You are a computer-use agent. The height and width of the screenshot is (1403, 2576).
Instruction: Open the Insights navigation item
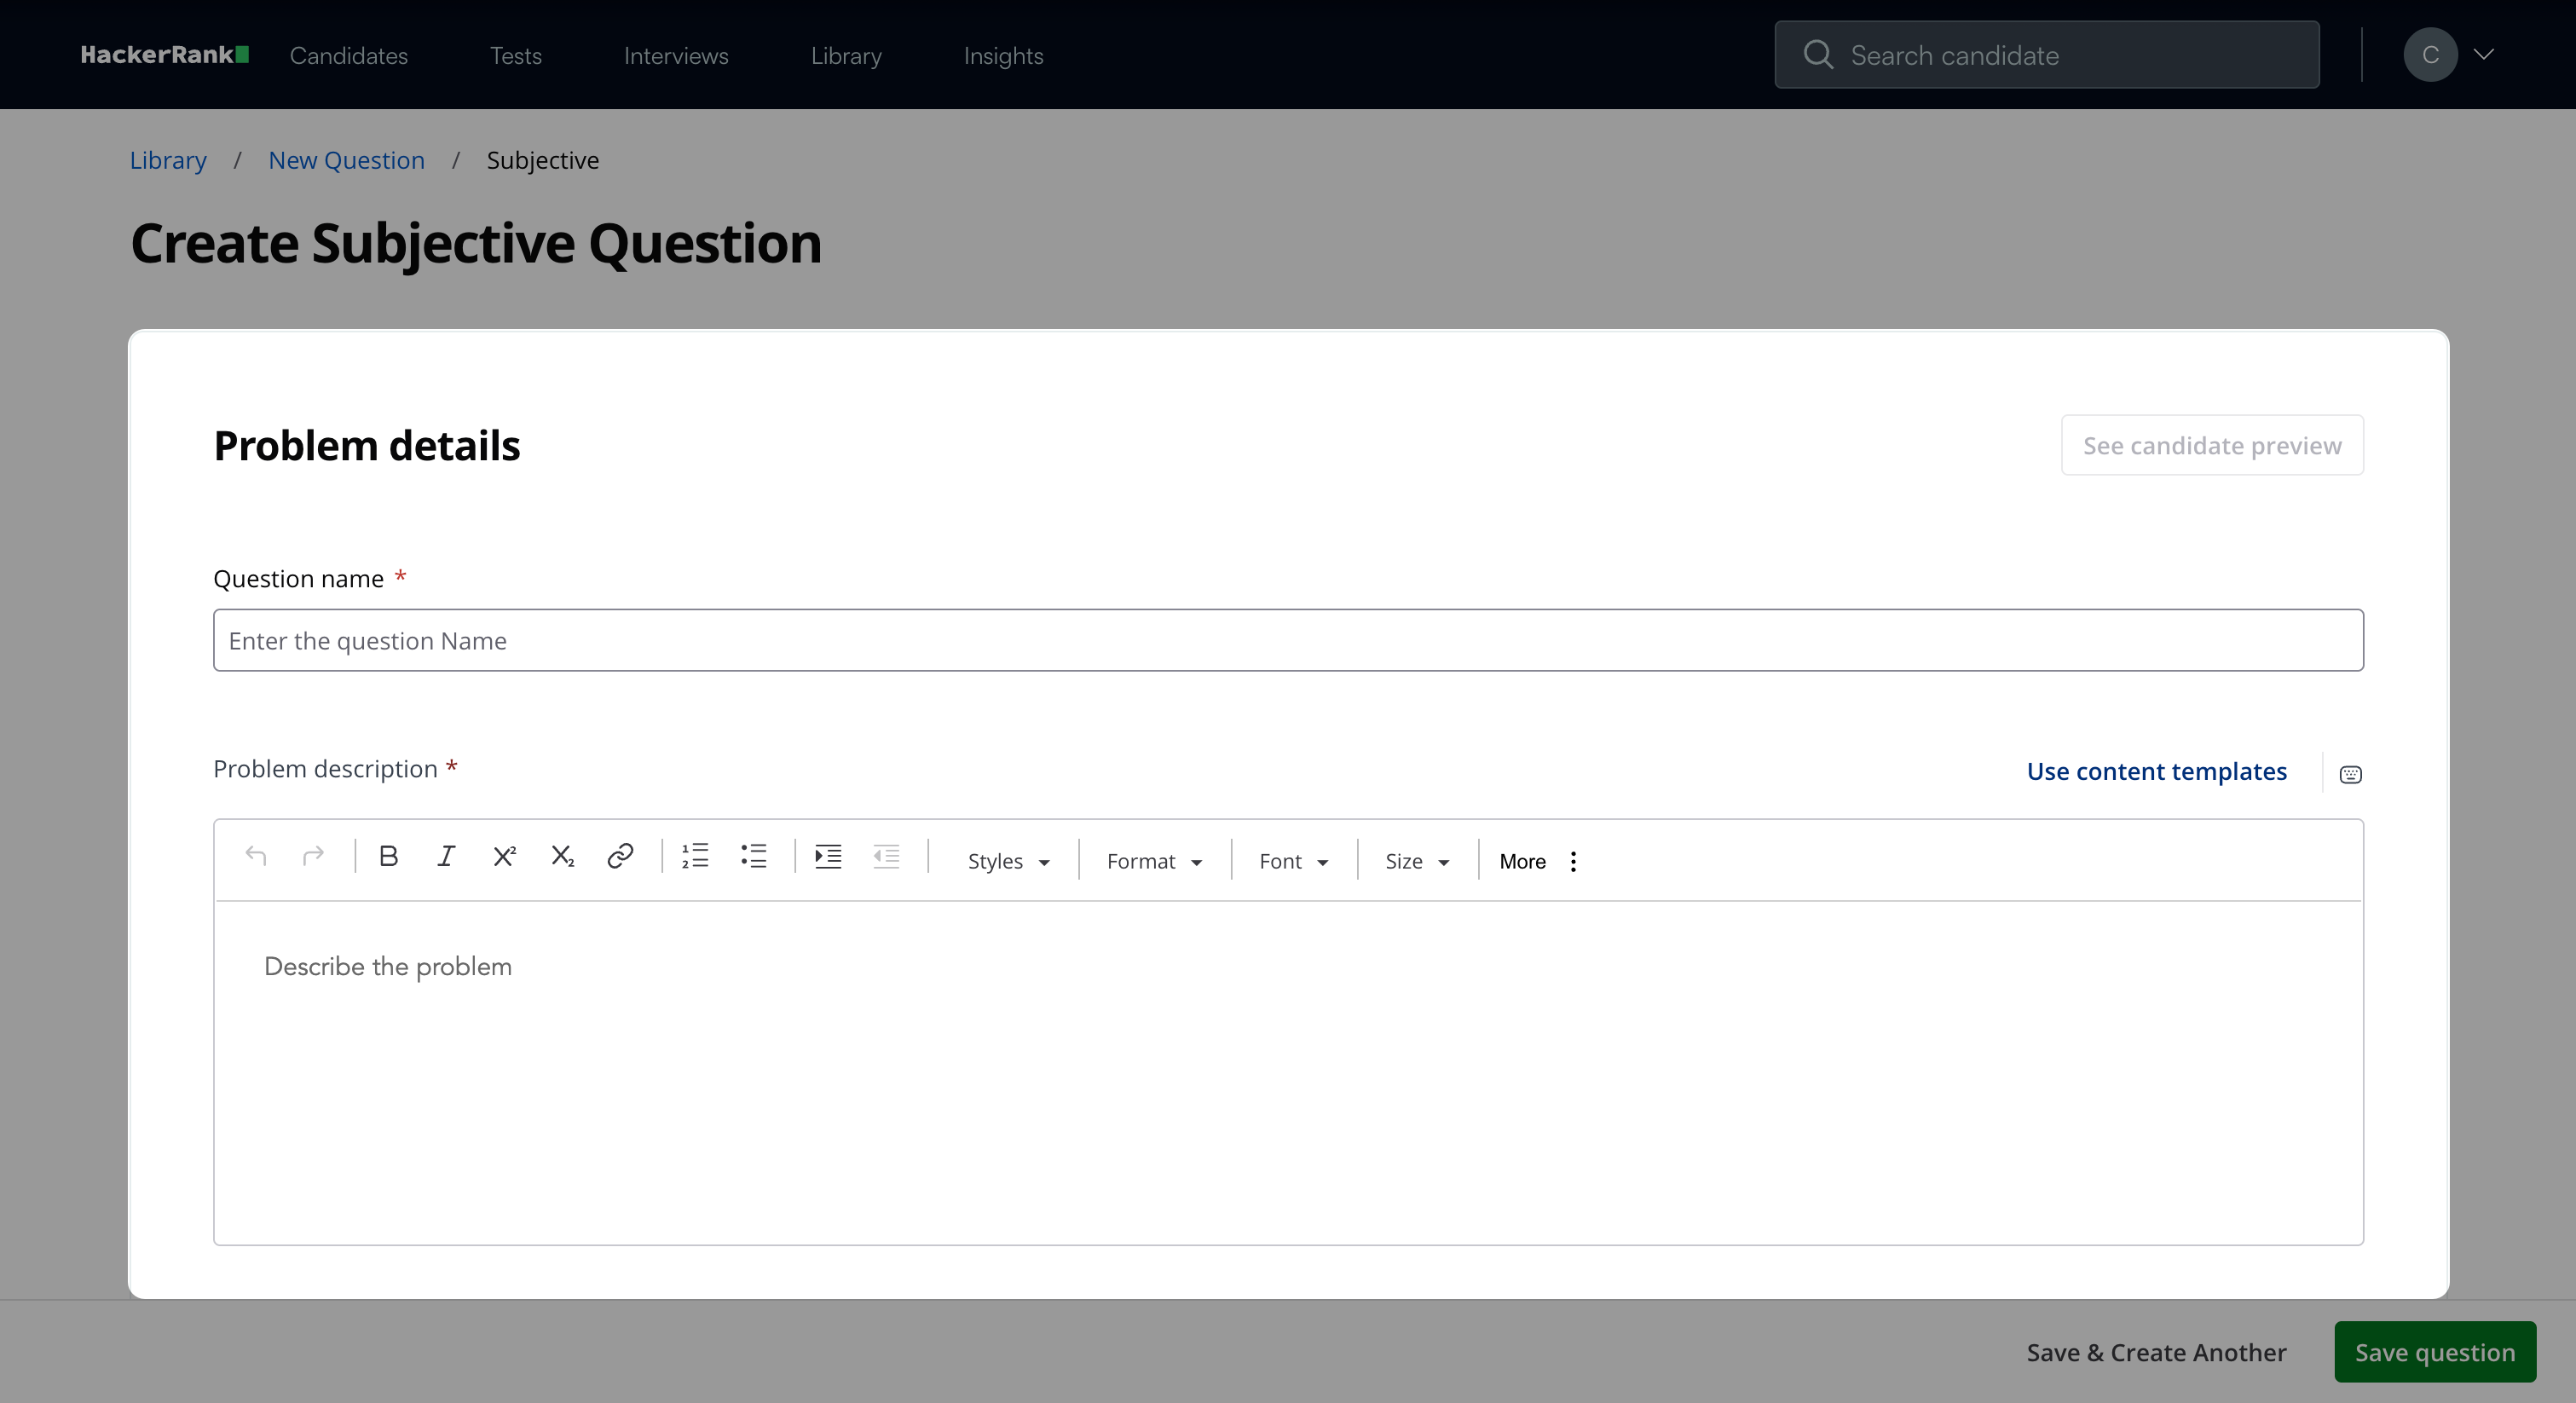pos(1003,56)
